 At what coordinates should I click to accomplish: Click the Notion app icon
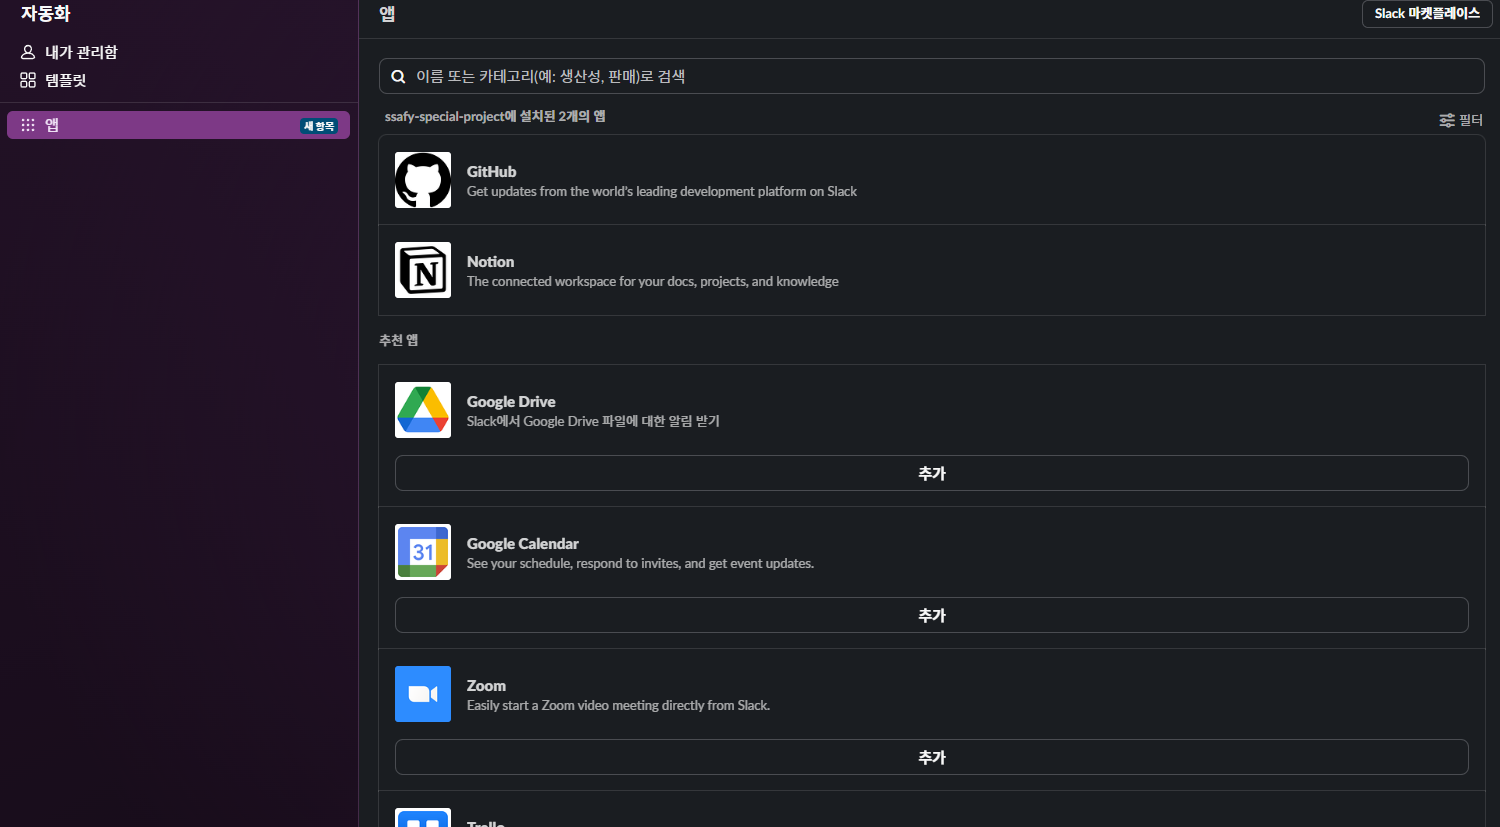tap(423, 270)
